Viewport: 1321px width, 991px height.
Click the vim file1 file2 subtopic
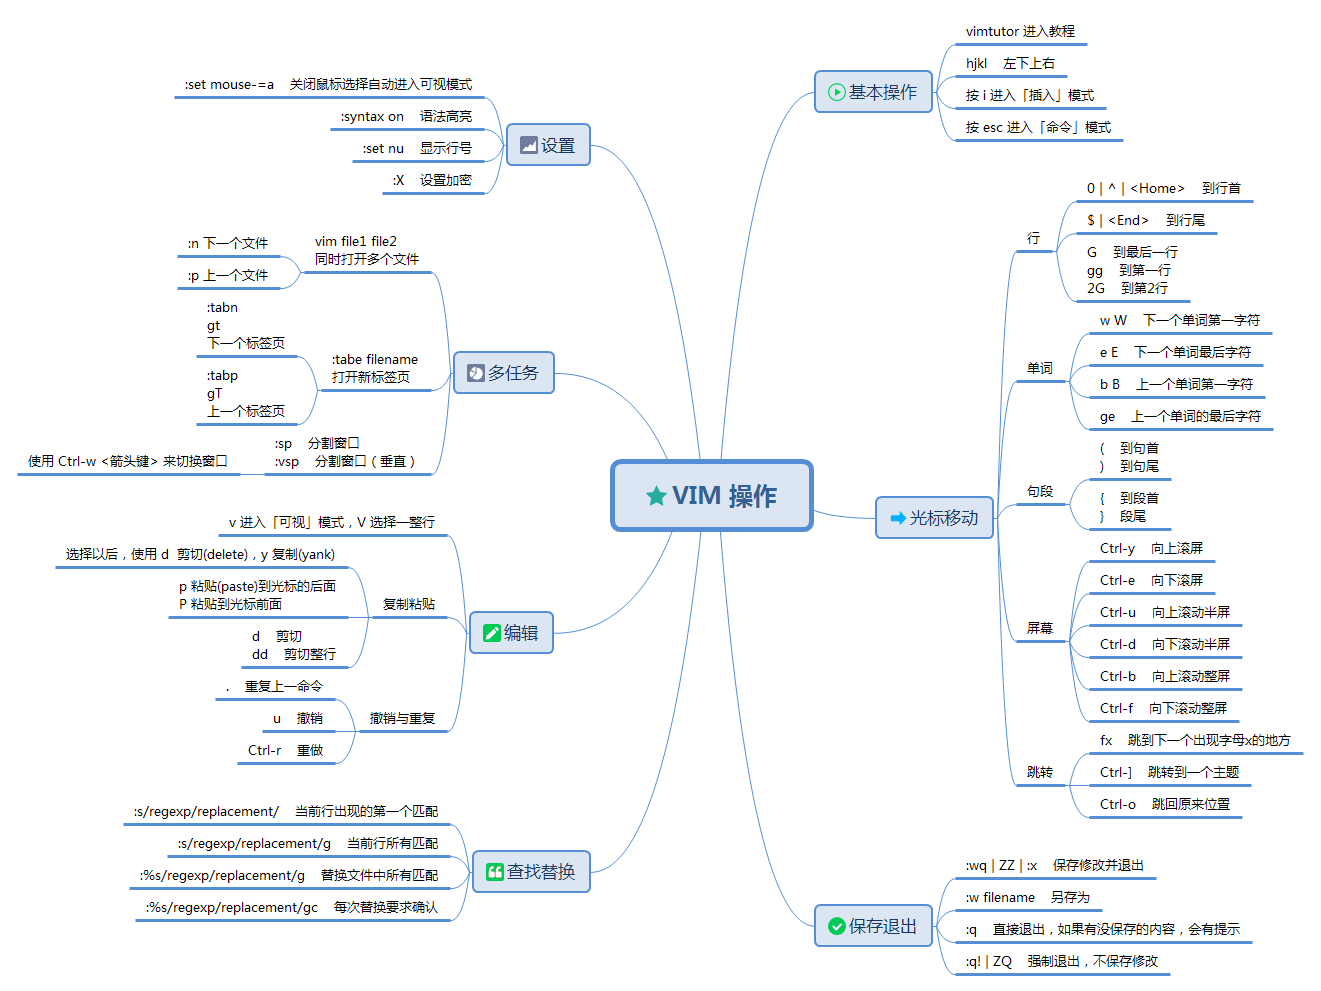367,250
